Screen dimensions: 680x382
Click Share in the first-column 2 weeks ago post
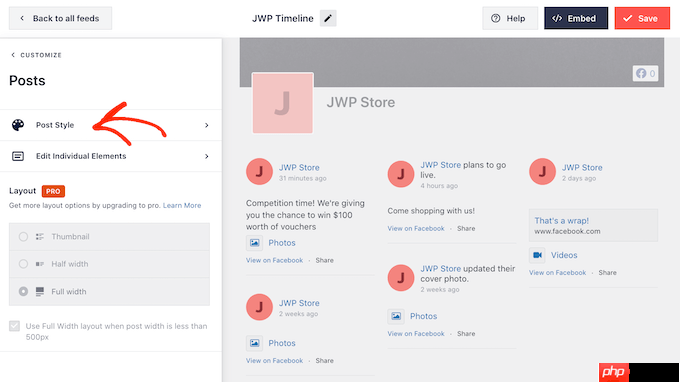pos(324,361)
